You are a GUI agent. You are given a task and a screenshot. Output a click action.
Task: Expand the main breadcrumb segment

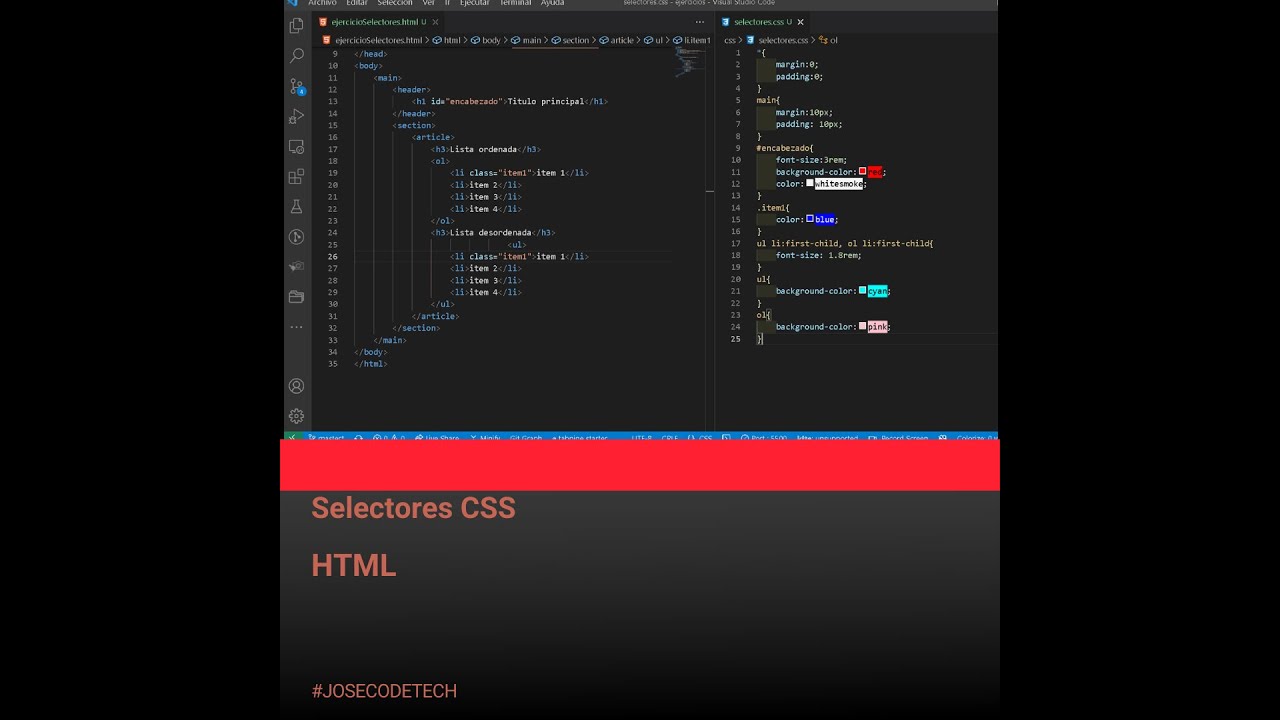526,41
